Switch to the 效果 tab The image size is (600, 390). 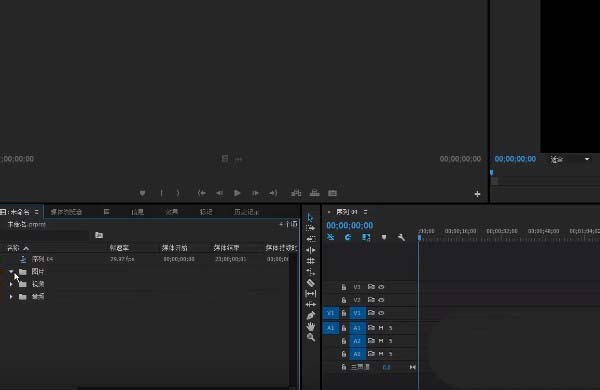(x=171, y=212)
